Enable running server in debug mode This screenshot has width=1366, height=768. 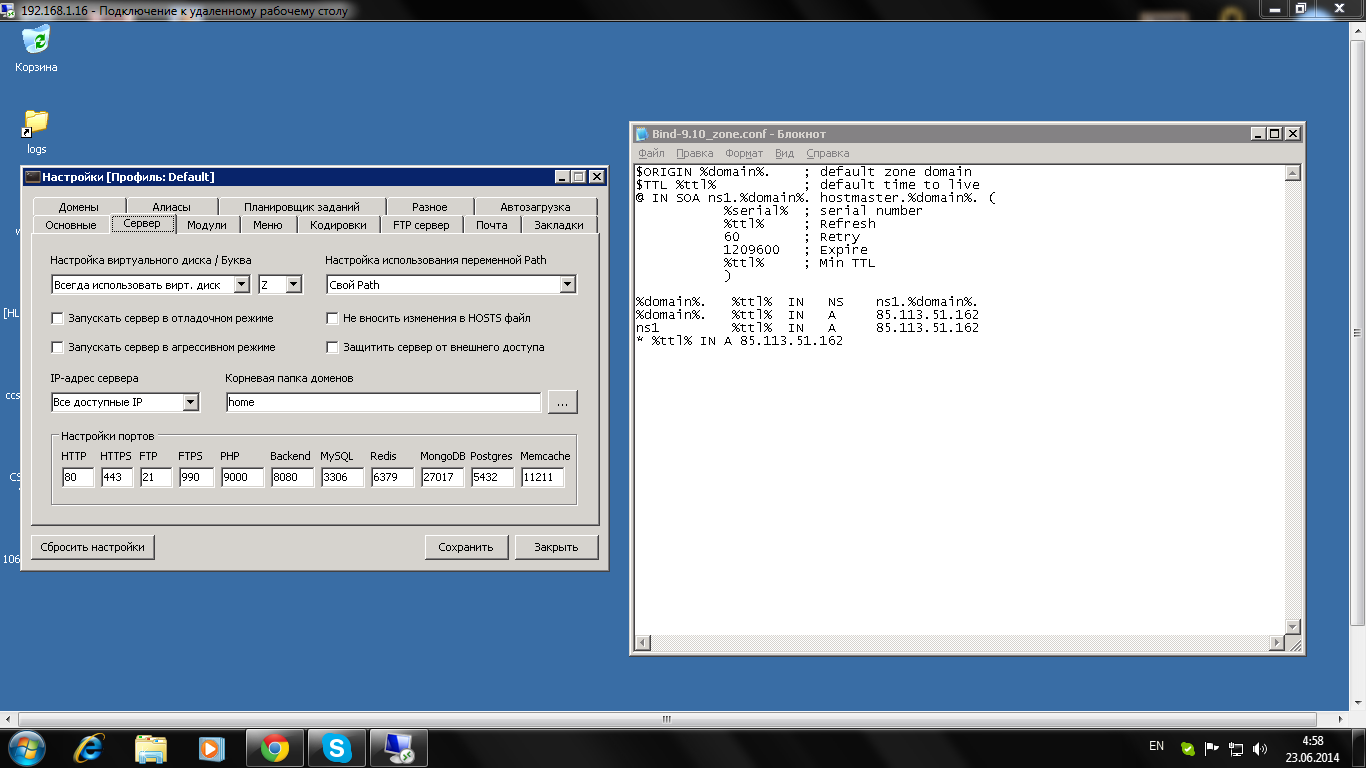(58, 318)
